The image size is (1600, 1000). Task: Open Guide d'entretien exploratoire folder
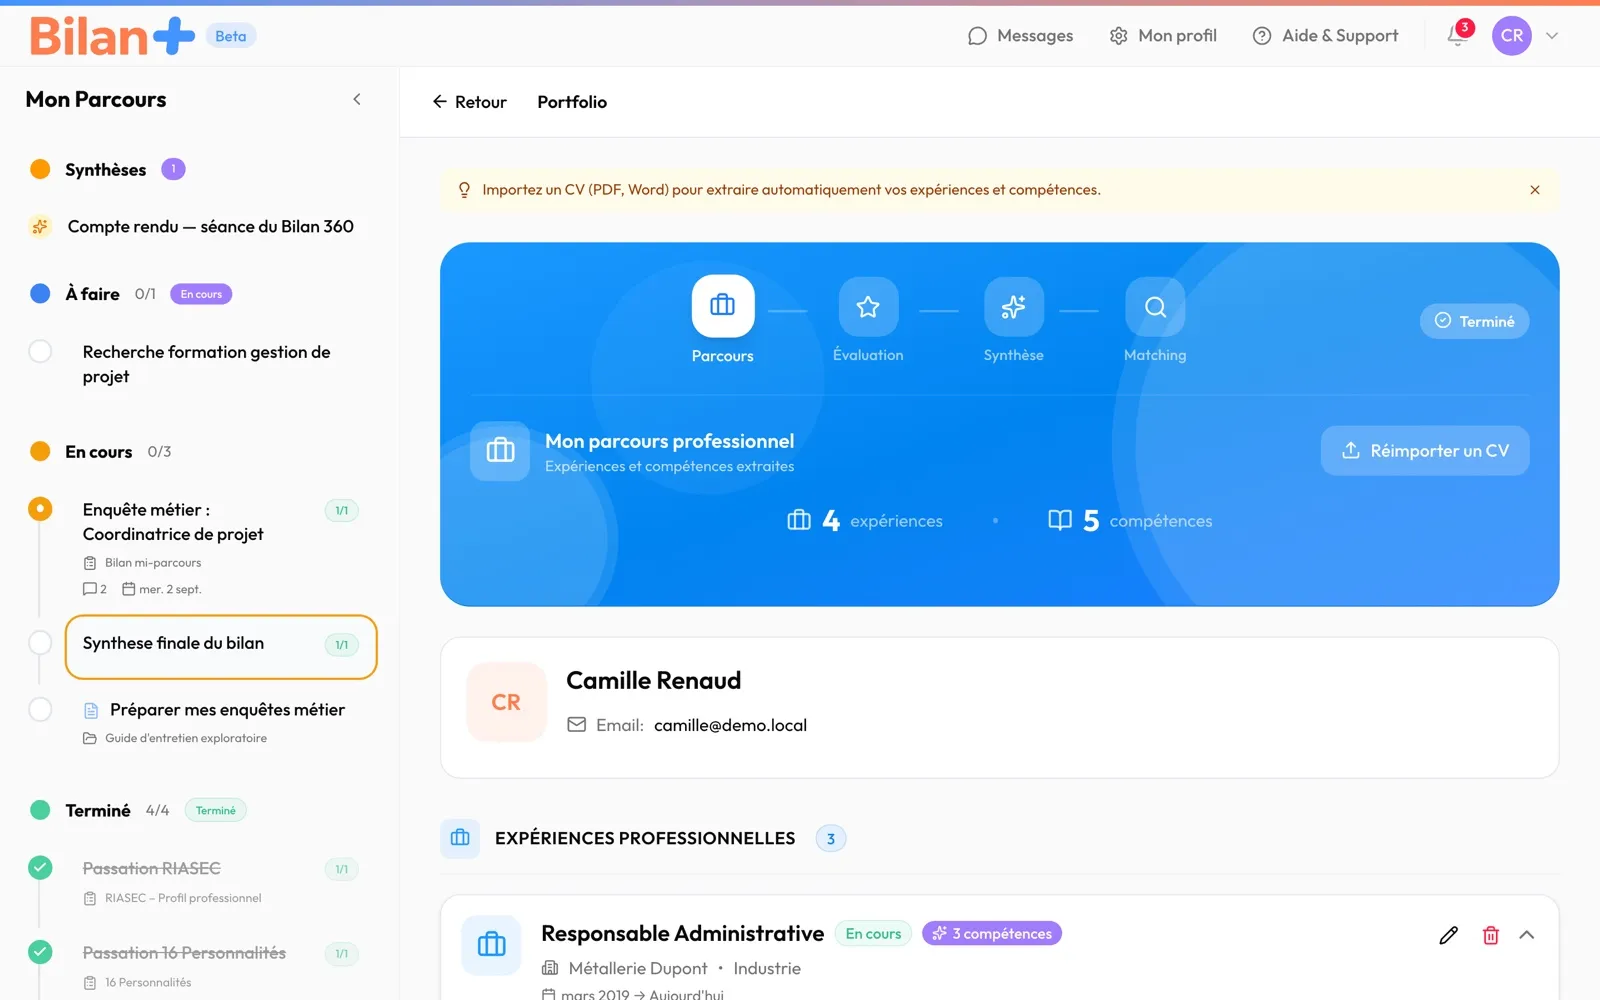coord(175,738)
